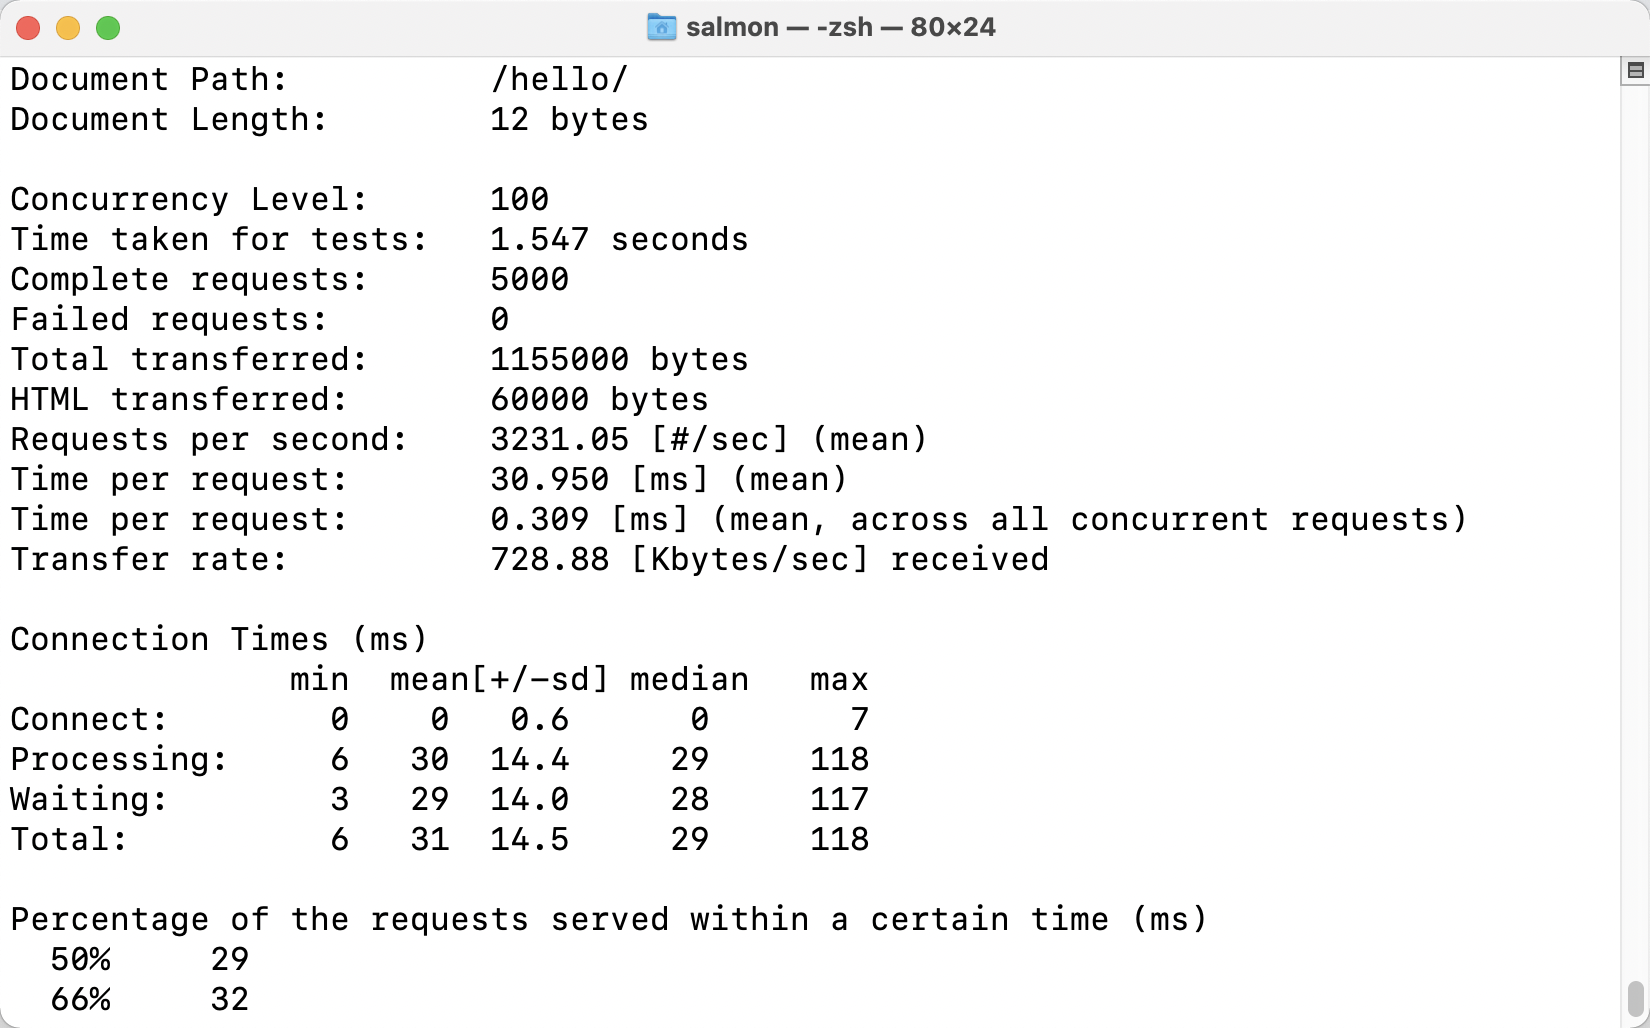The width and height of the screenshot is (1650, 1028).
Task: Click the "66%" percentile row label
Action: coord(80,999)
